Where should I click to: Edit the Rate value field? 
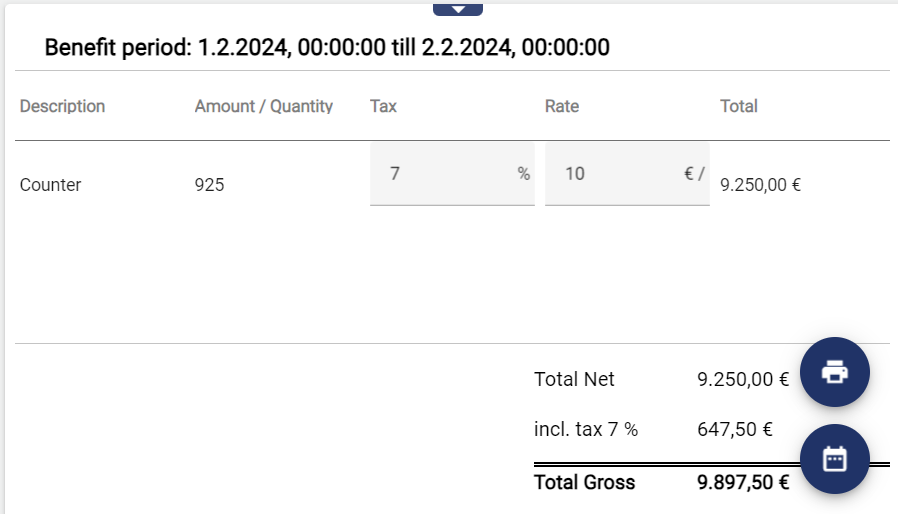click(x=612, y=174)
